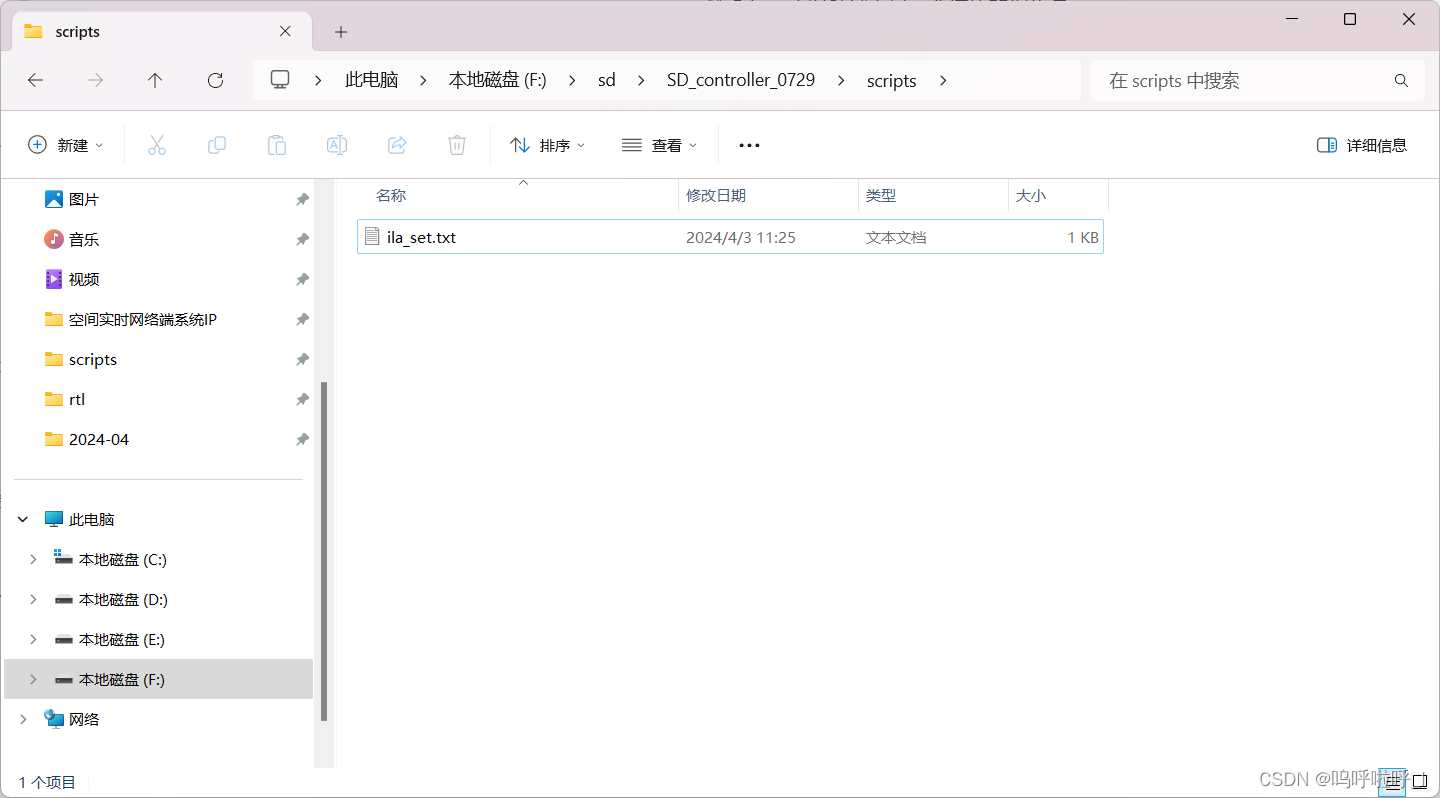Click the PC monitor icon in address bar
Screen dimensions: 1440x798
[280, 80]
